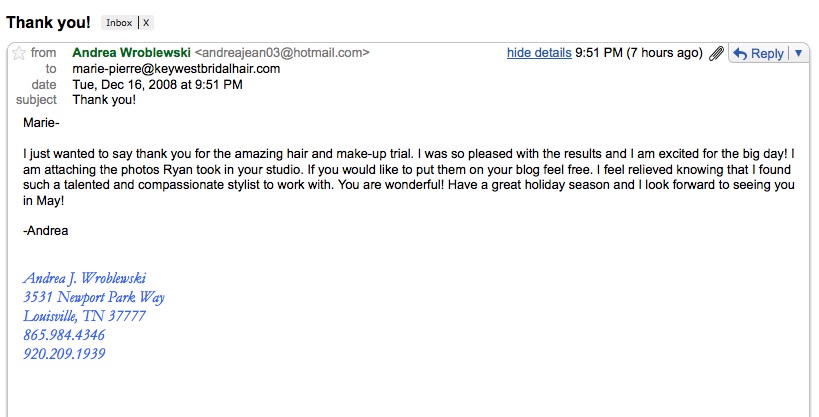Click phone number 920.209.1939
The width and height of the screenshot is (819, 417).
(64, 354)
